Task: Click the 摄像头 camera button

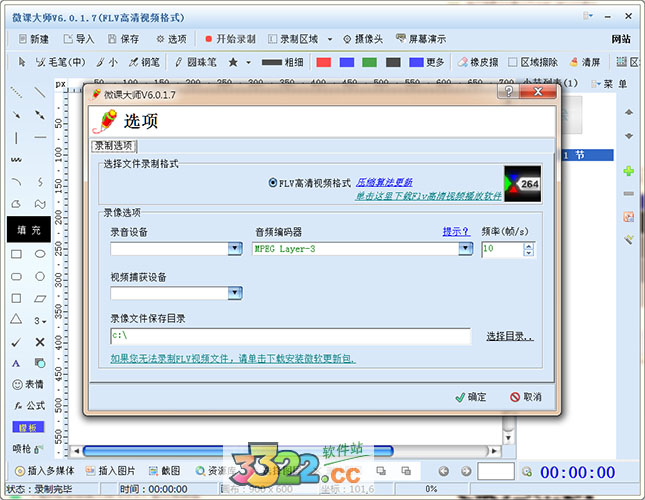Action: click(x=363, y=39)
